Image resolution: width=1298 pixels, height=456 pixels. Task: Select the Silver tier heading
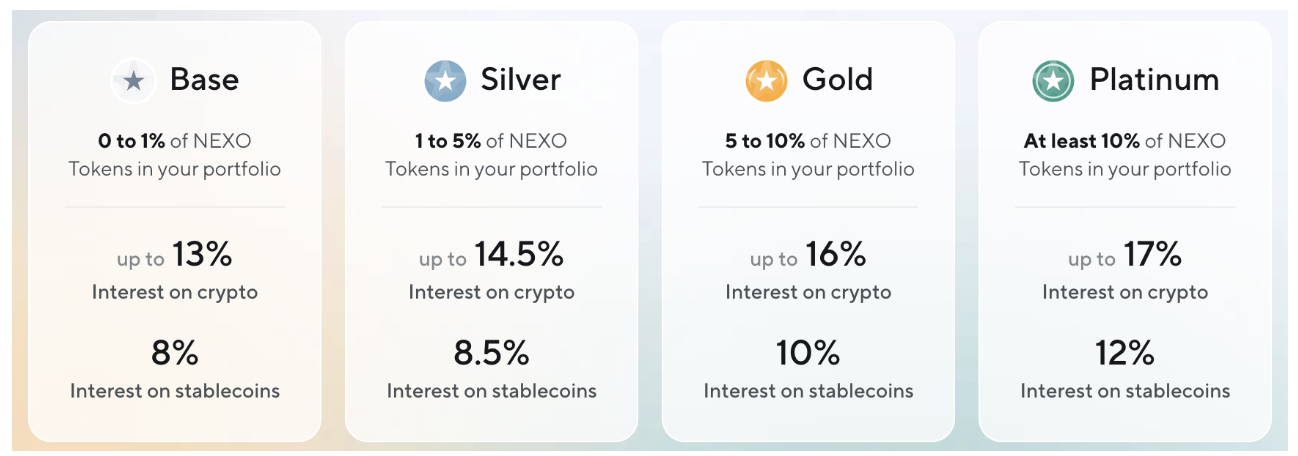(521, 79)
